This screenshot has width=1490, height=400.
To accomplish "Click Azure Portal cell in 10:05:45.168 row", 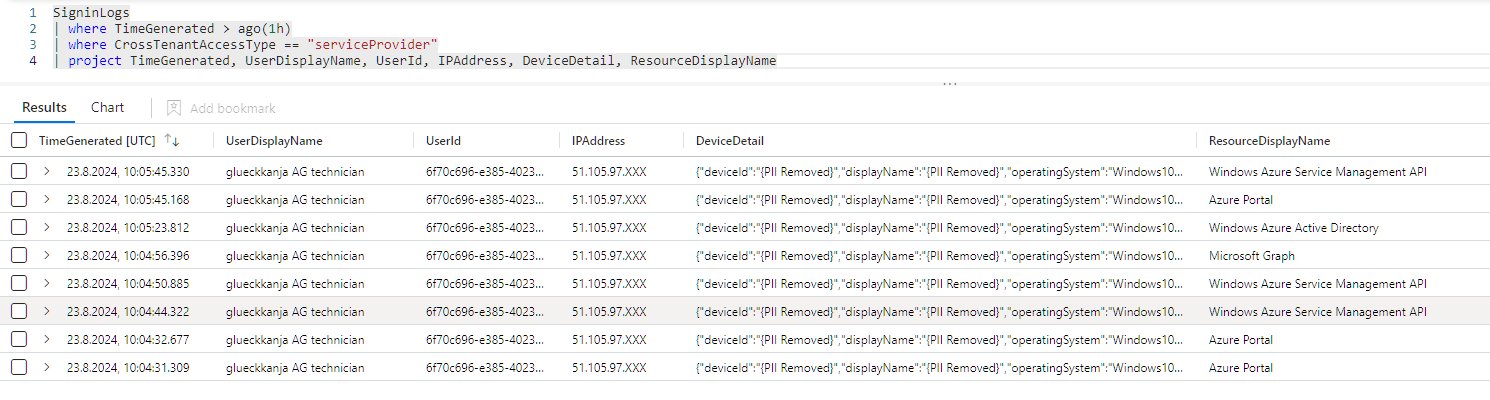I will (x=1240, y=200).
